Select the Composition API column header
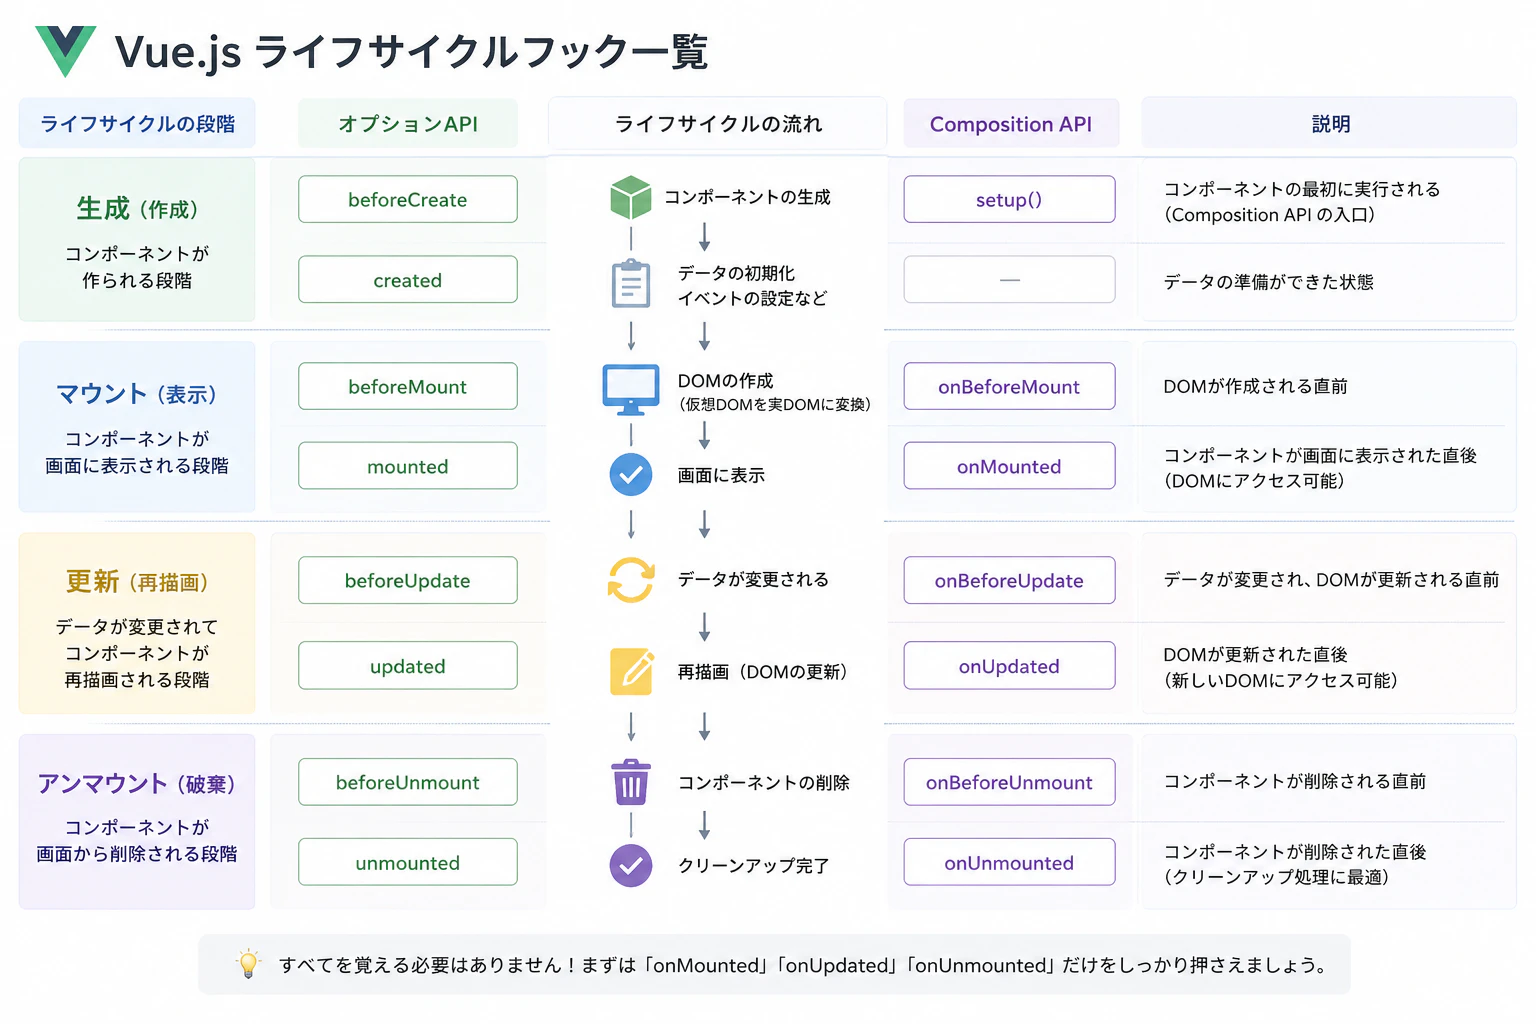The image size is (1536, 1024). coord(1011,124)
